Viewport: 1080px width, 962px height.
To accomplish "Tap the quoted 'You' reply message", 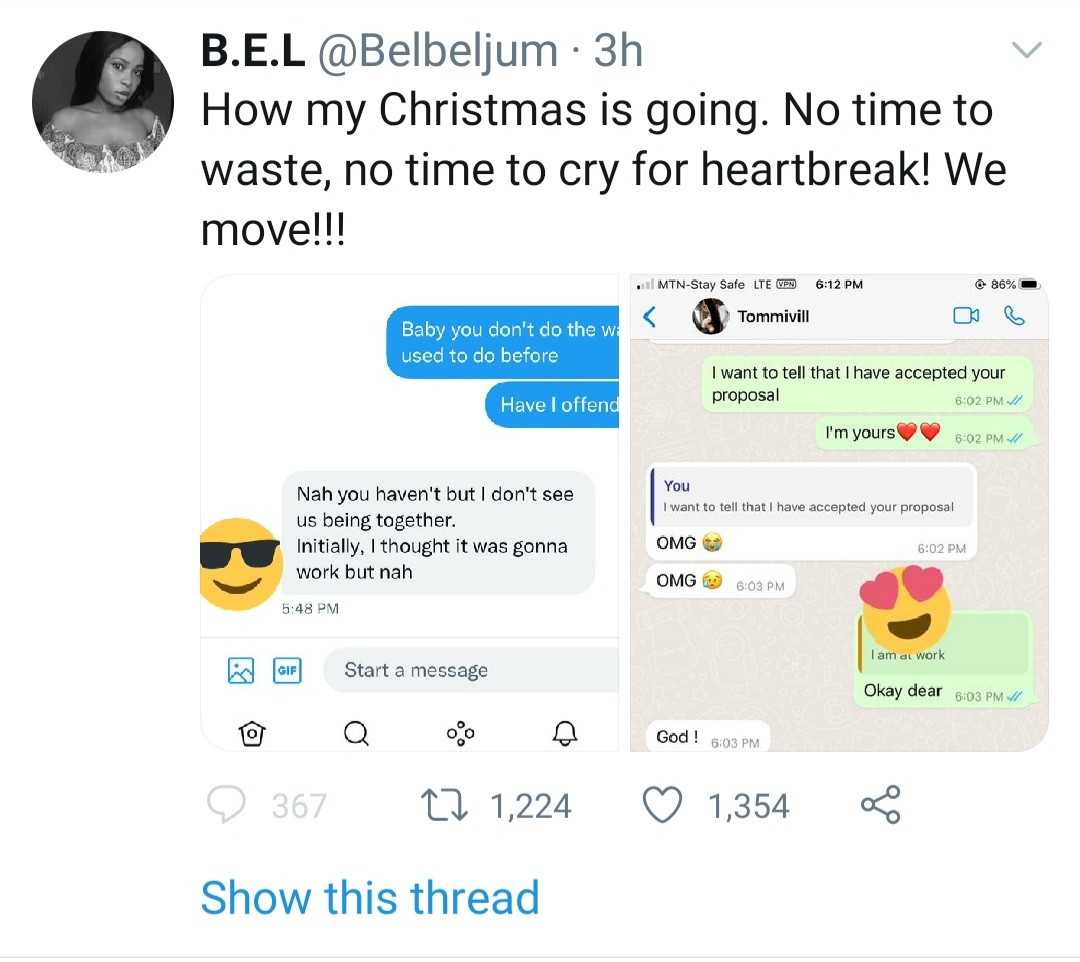I will coord(809,496).
